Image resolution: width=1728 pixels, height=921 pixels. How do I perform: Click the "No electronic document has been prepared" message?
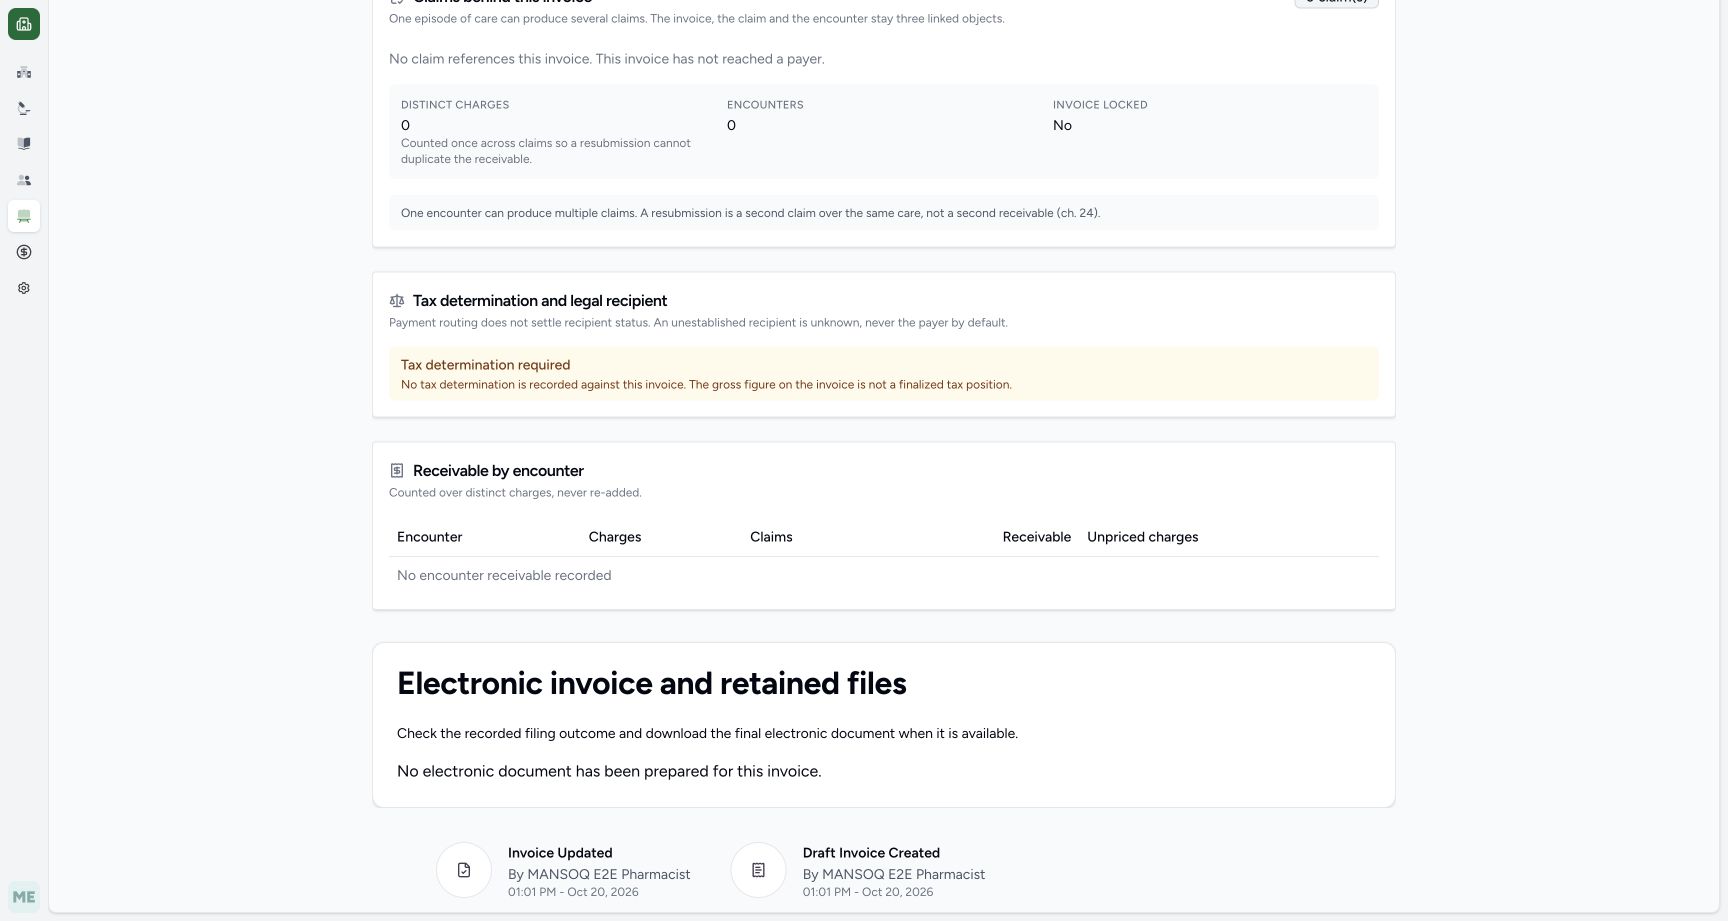pos(609,772)
